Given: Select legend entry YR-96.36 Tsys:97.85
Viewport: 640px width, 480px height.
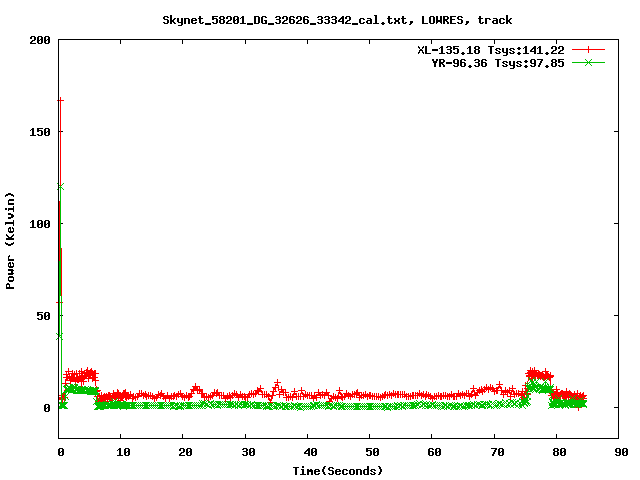Looking at the screenshot, I should [498, 63].
